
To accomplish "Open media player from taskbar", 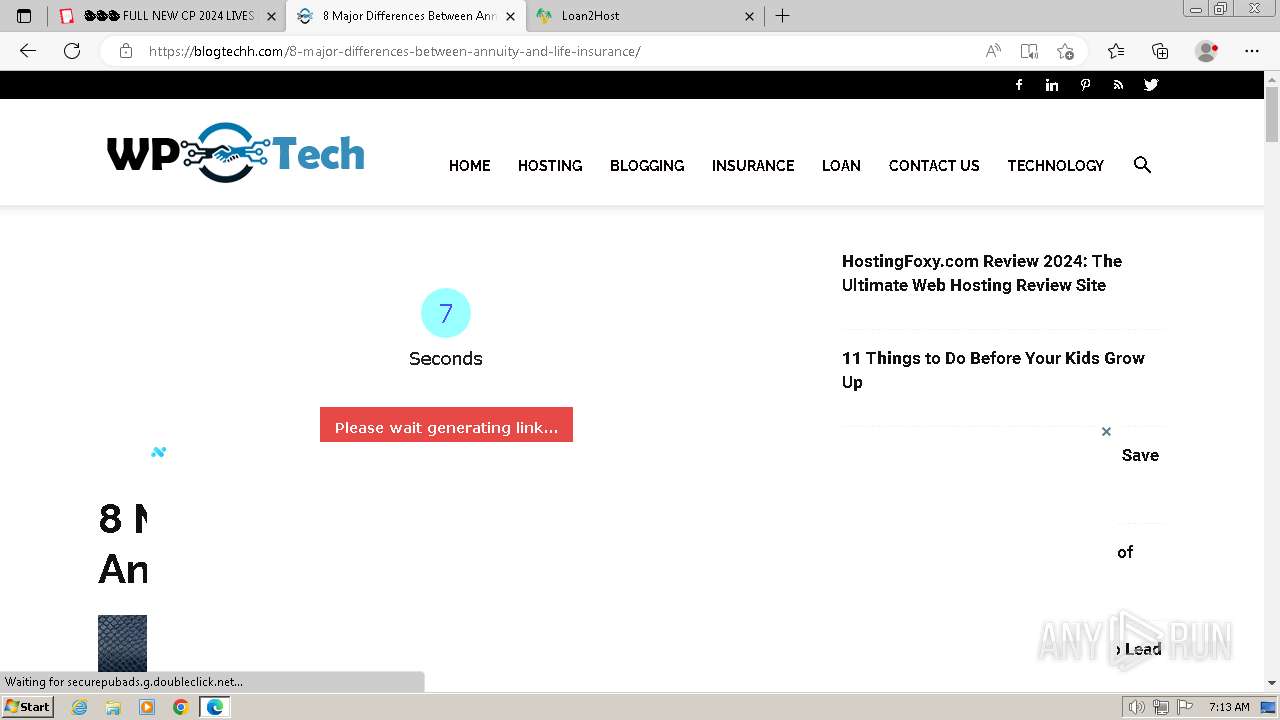I will tap(147, 707).
